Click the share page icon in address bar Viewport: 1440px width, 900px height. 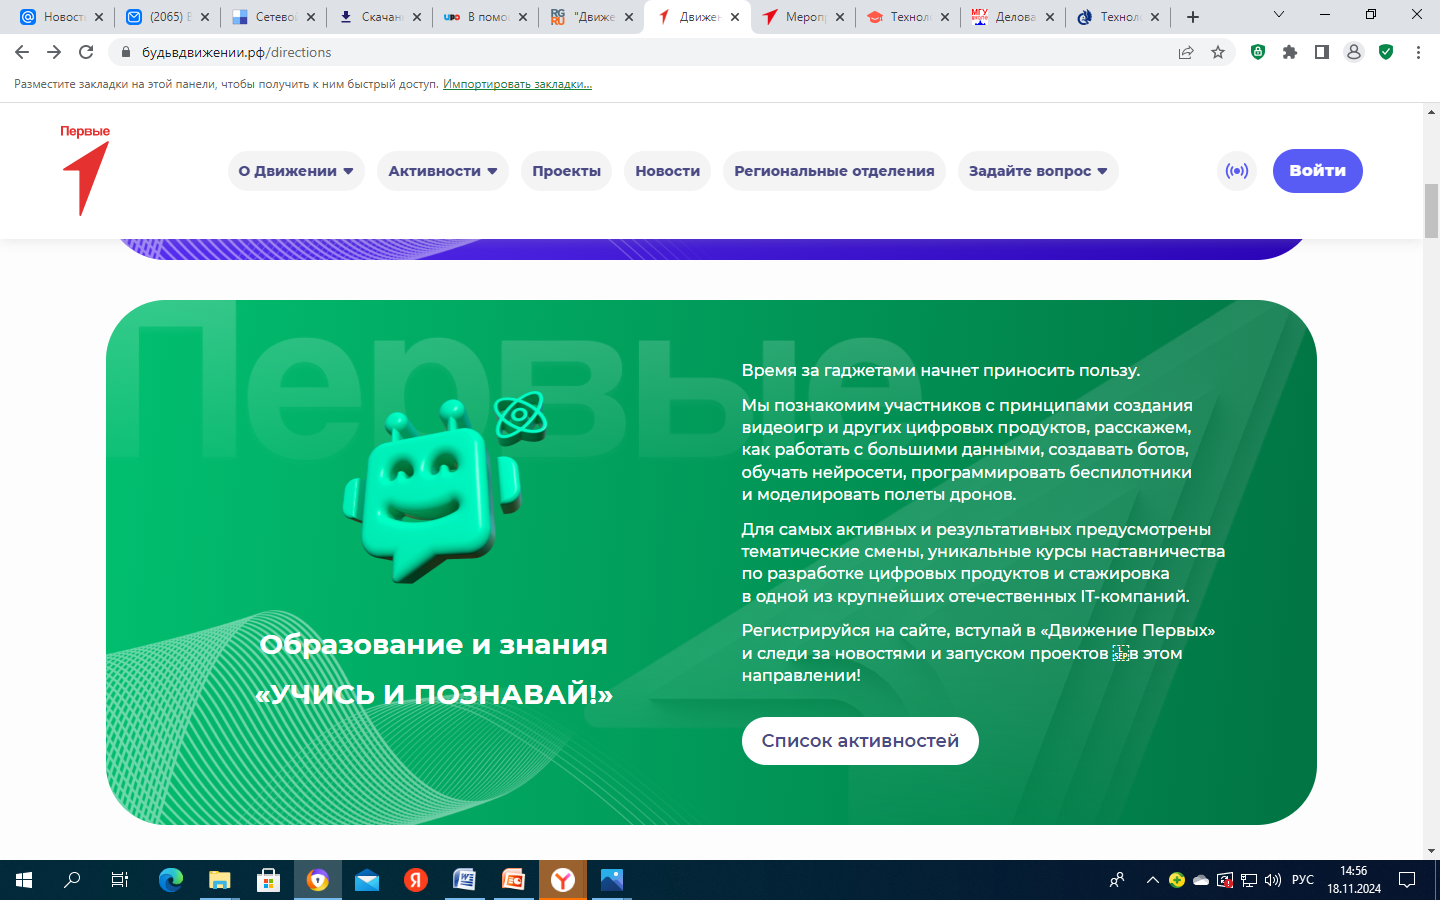1186,52
